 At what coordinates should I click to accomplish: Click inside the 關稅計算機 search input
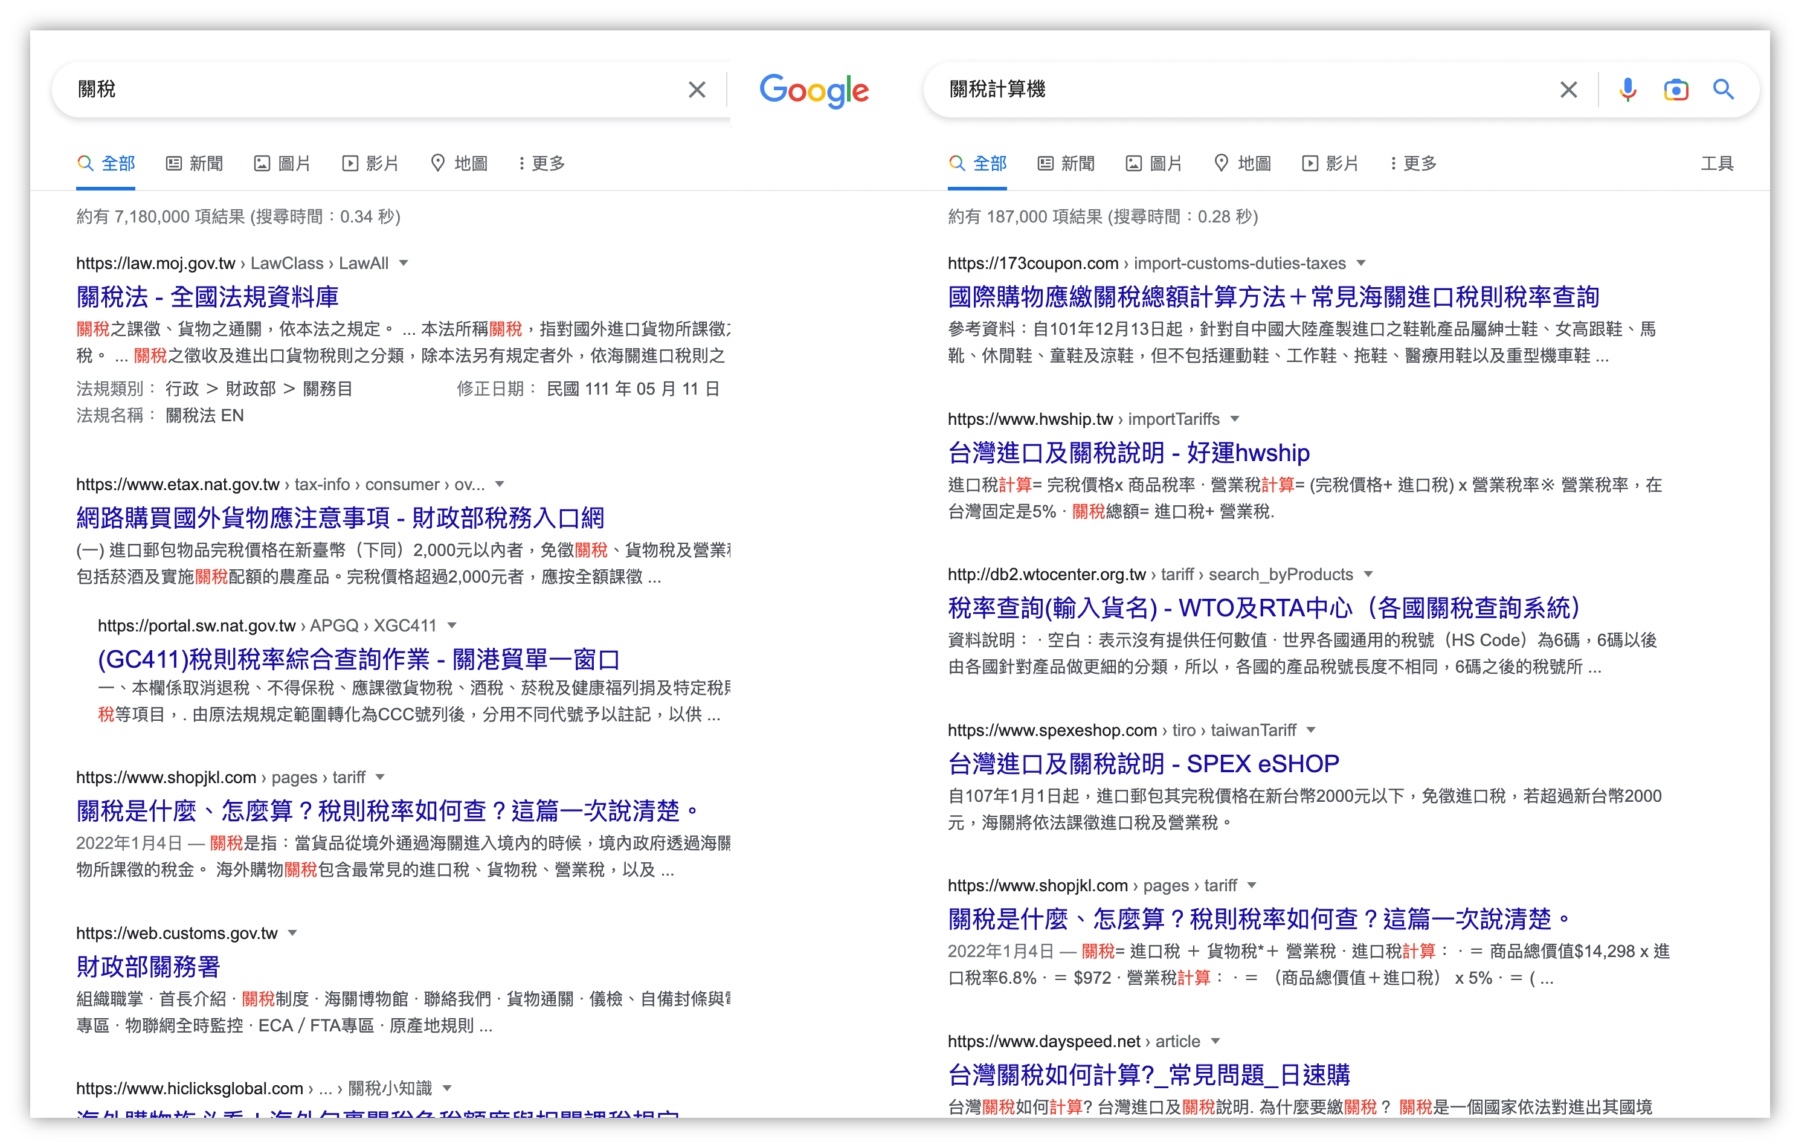pyautogui.click(x=1200, y=89)
